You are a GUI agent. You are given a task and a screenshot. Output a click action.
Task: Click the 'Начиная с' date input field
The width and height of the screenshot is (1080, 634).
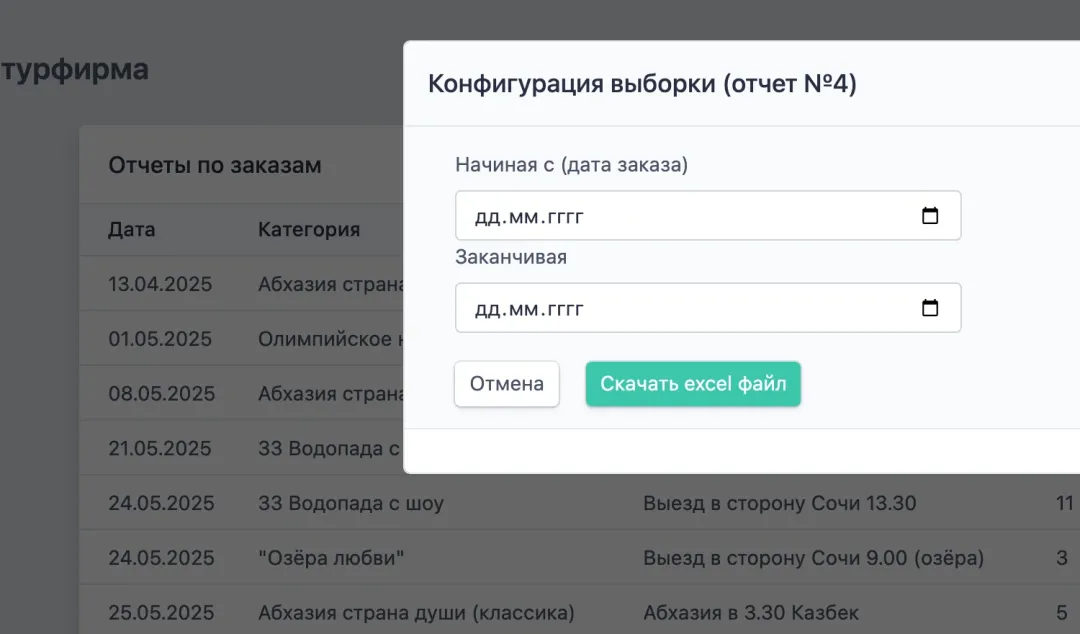(x=708, y=216)
